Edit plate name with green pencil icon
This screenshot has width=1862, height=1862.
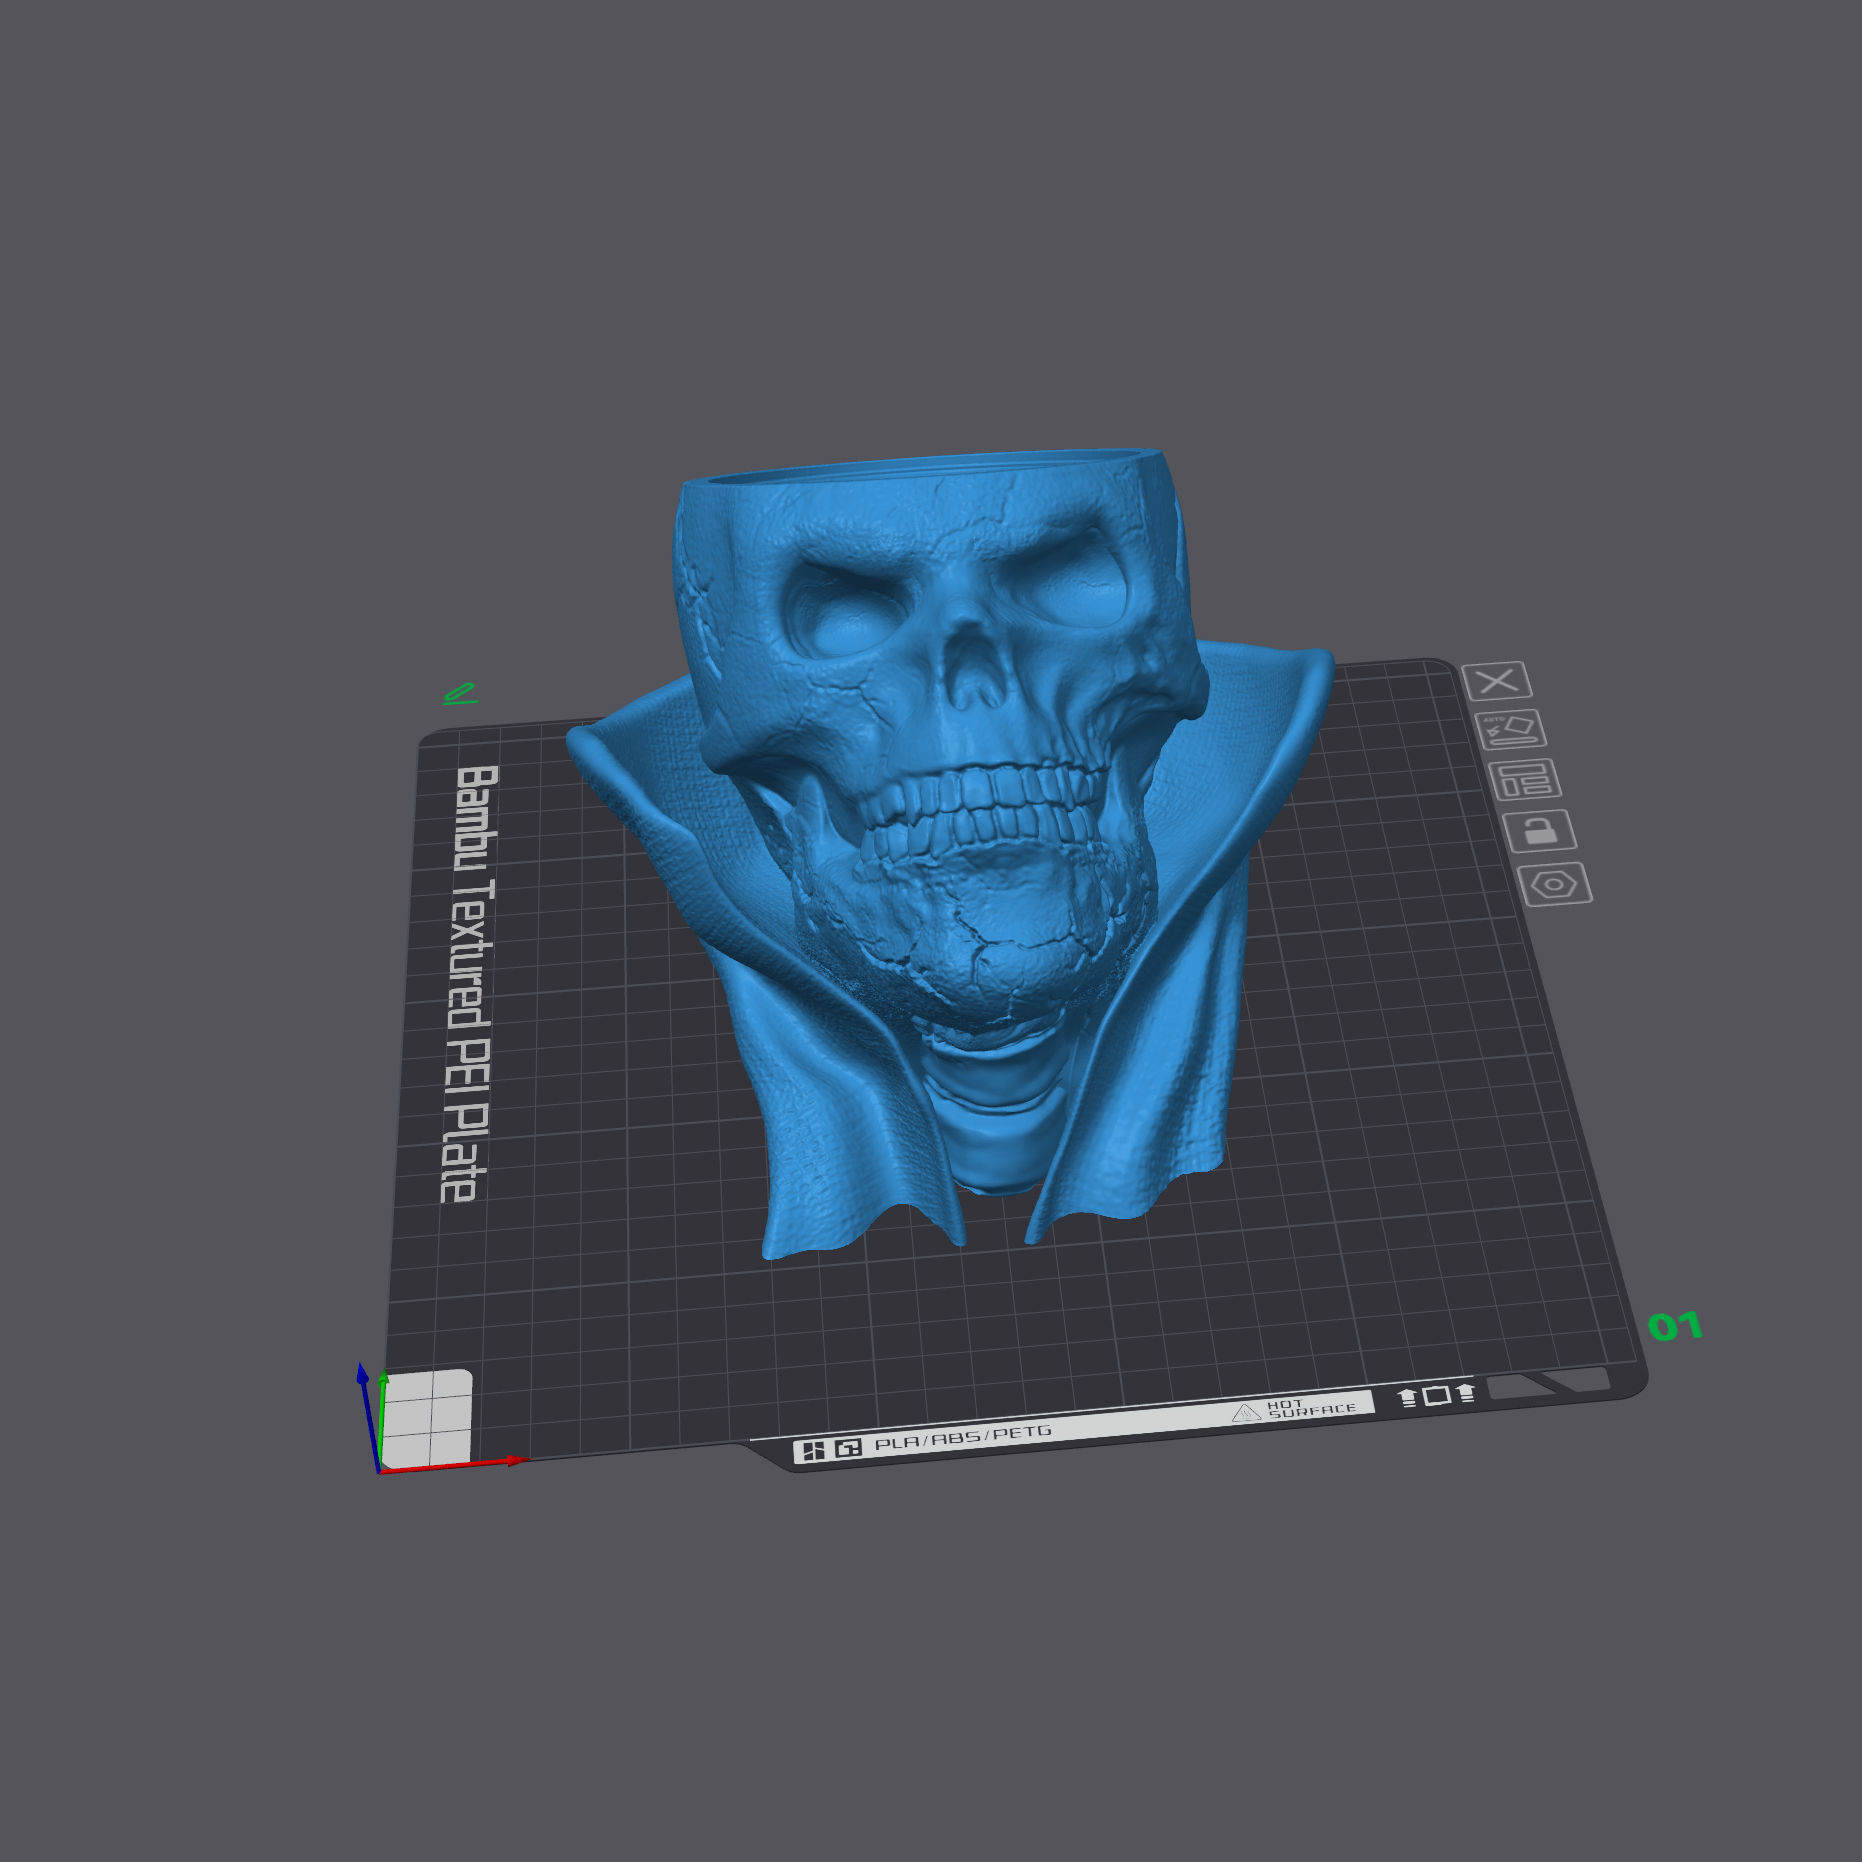460,693
